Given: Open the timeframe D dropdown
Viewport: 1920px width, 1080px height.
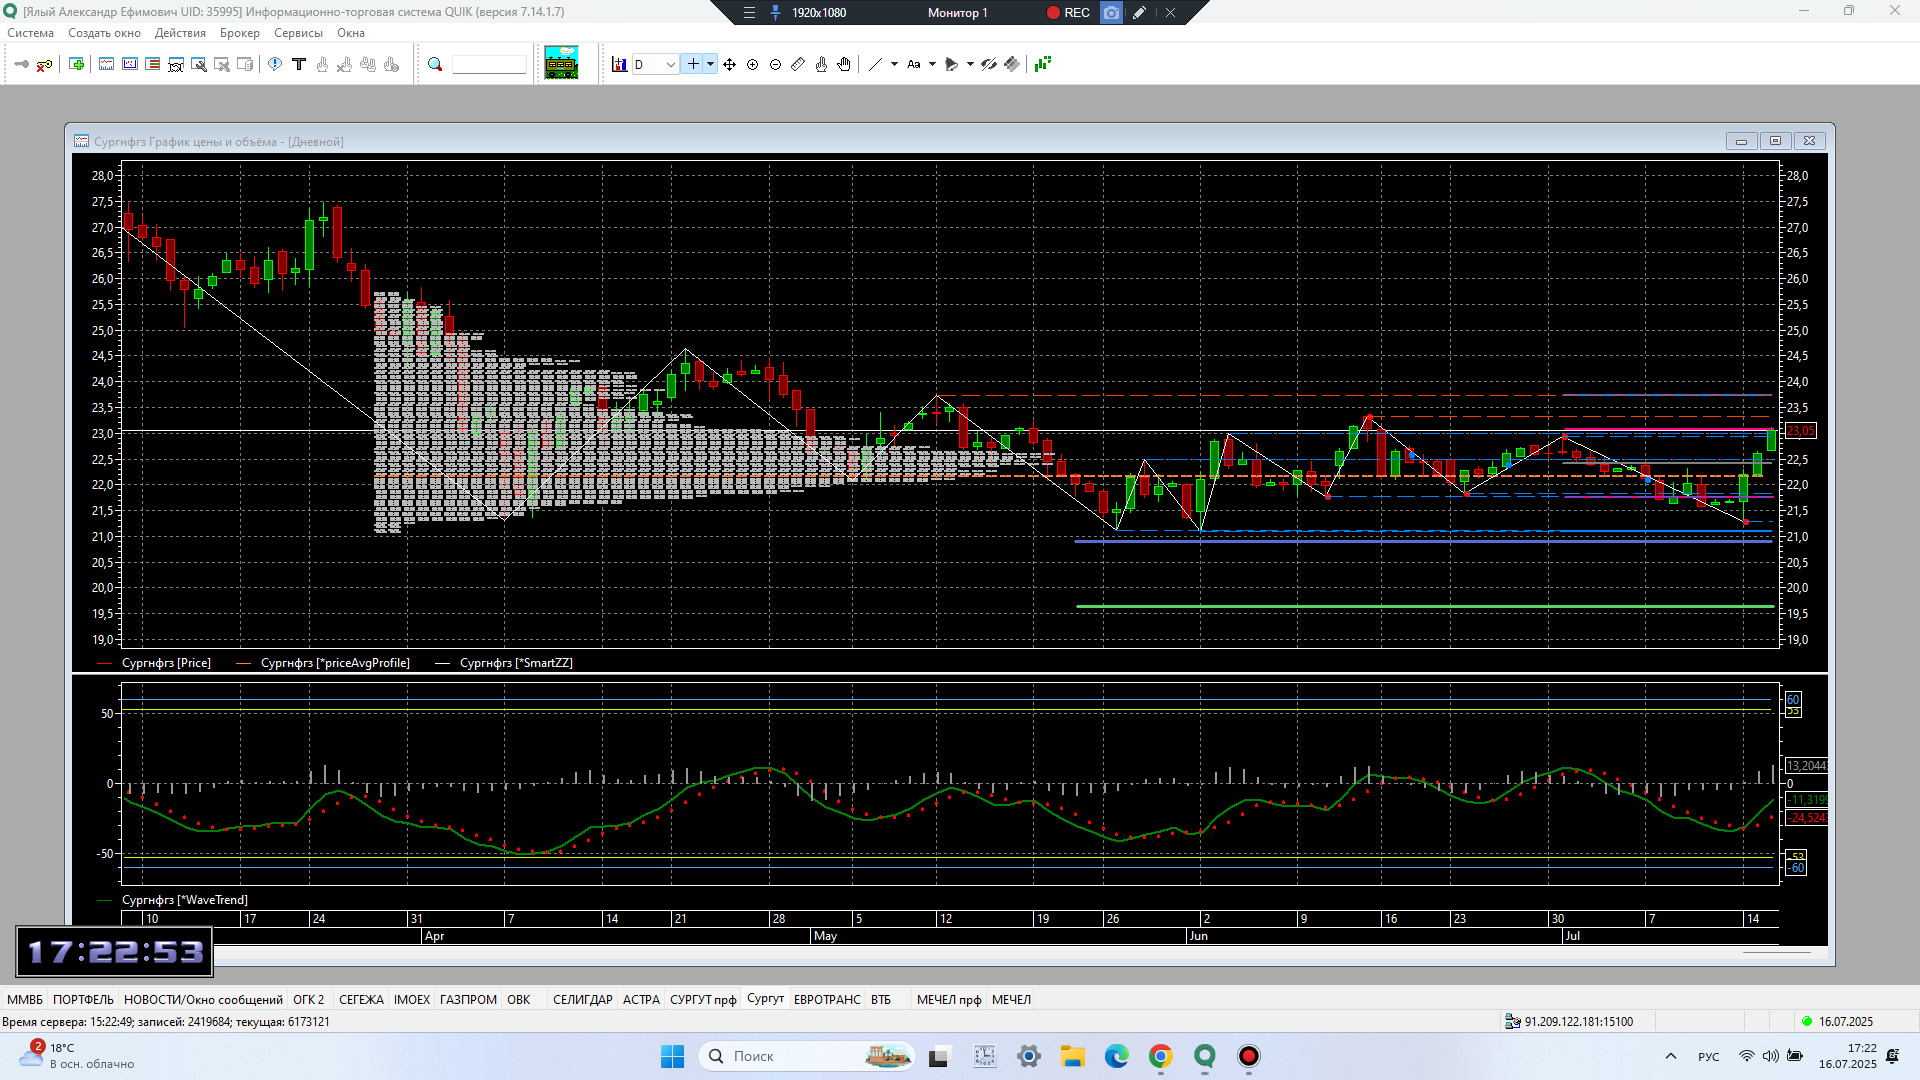Looking at the screenshot, I should tap(670, 64).
